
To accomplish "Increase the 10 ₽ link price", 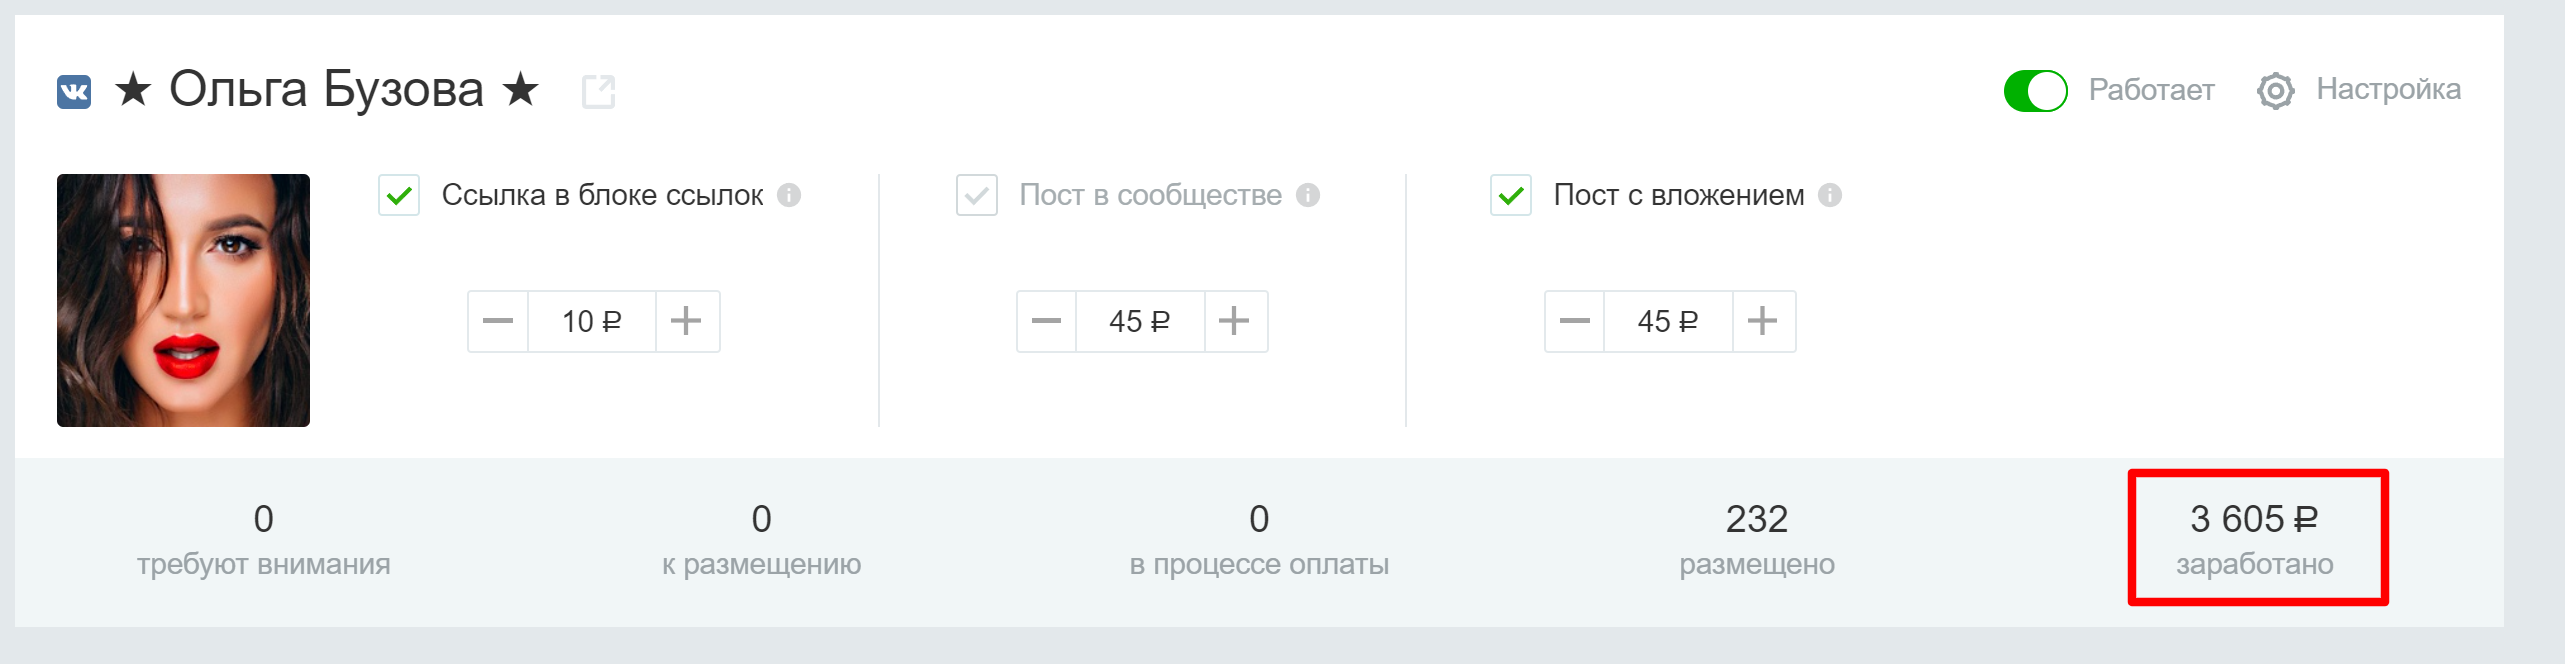I will coord(687,321).
